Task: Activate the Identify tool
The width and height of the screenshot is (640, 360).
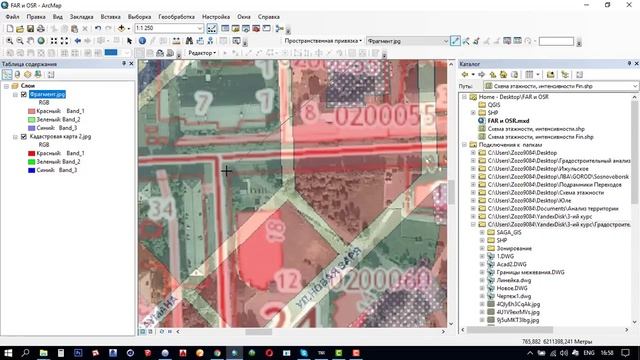Action: (142, 41)
